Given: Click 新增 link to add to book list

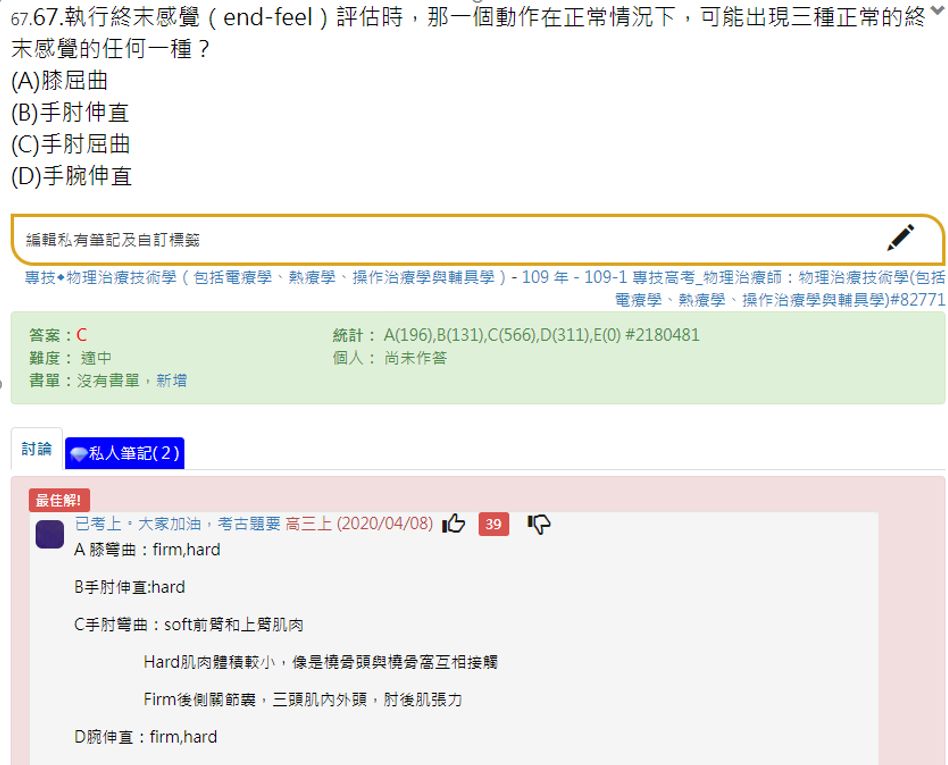Looking at the screenshot, I should pyautogui.click(x=171, y=381).
